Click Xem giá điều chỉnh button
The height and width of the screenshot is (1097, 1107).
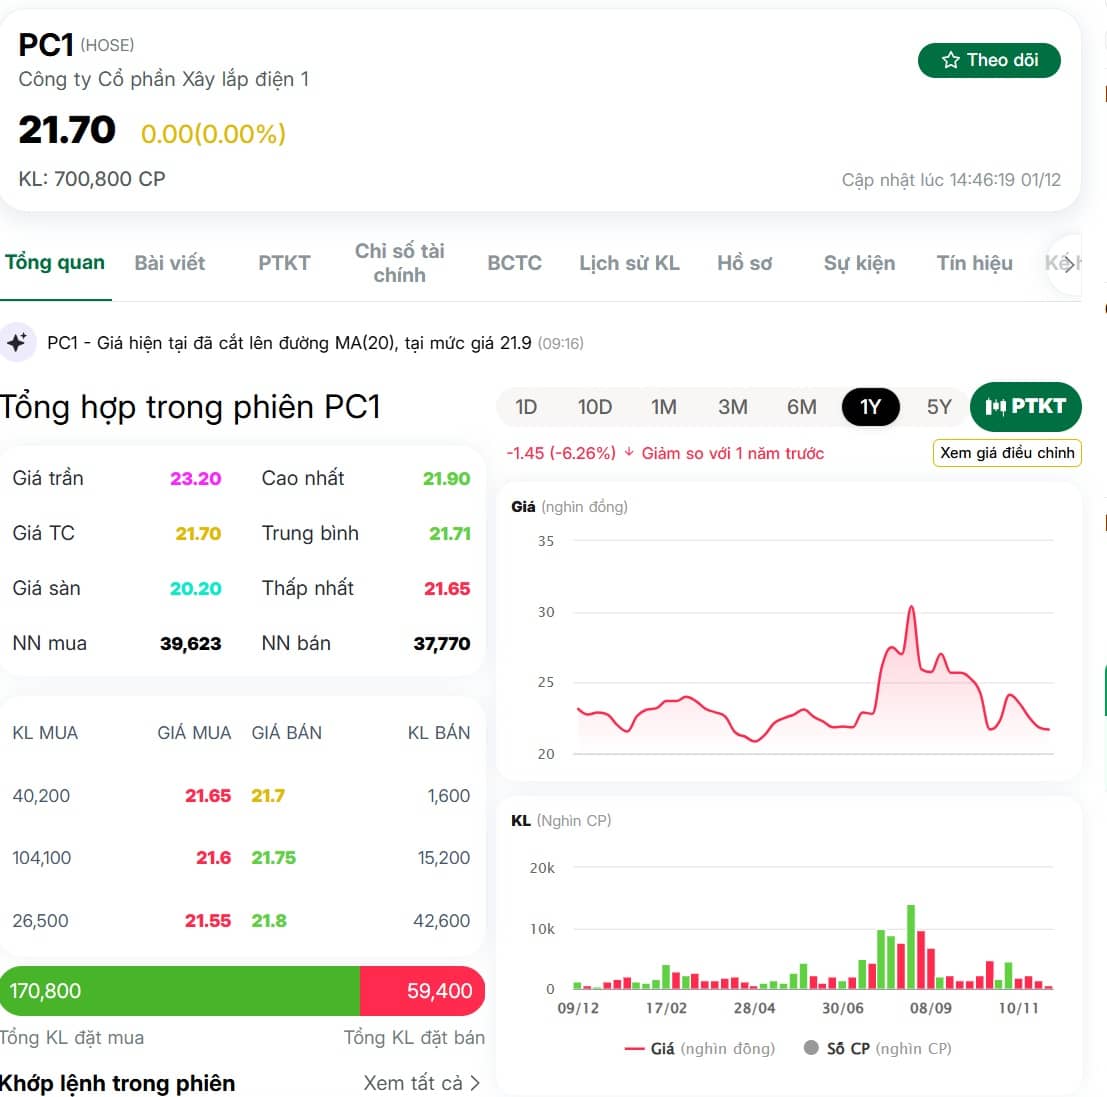[x=1007, y=453]
